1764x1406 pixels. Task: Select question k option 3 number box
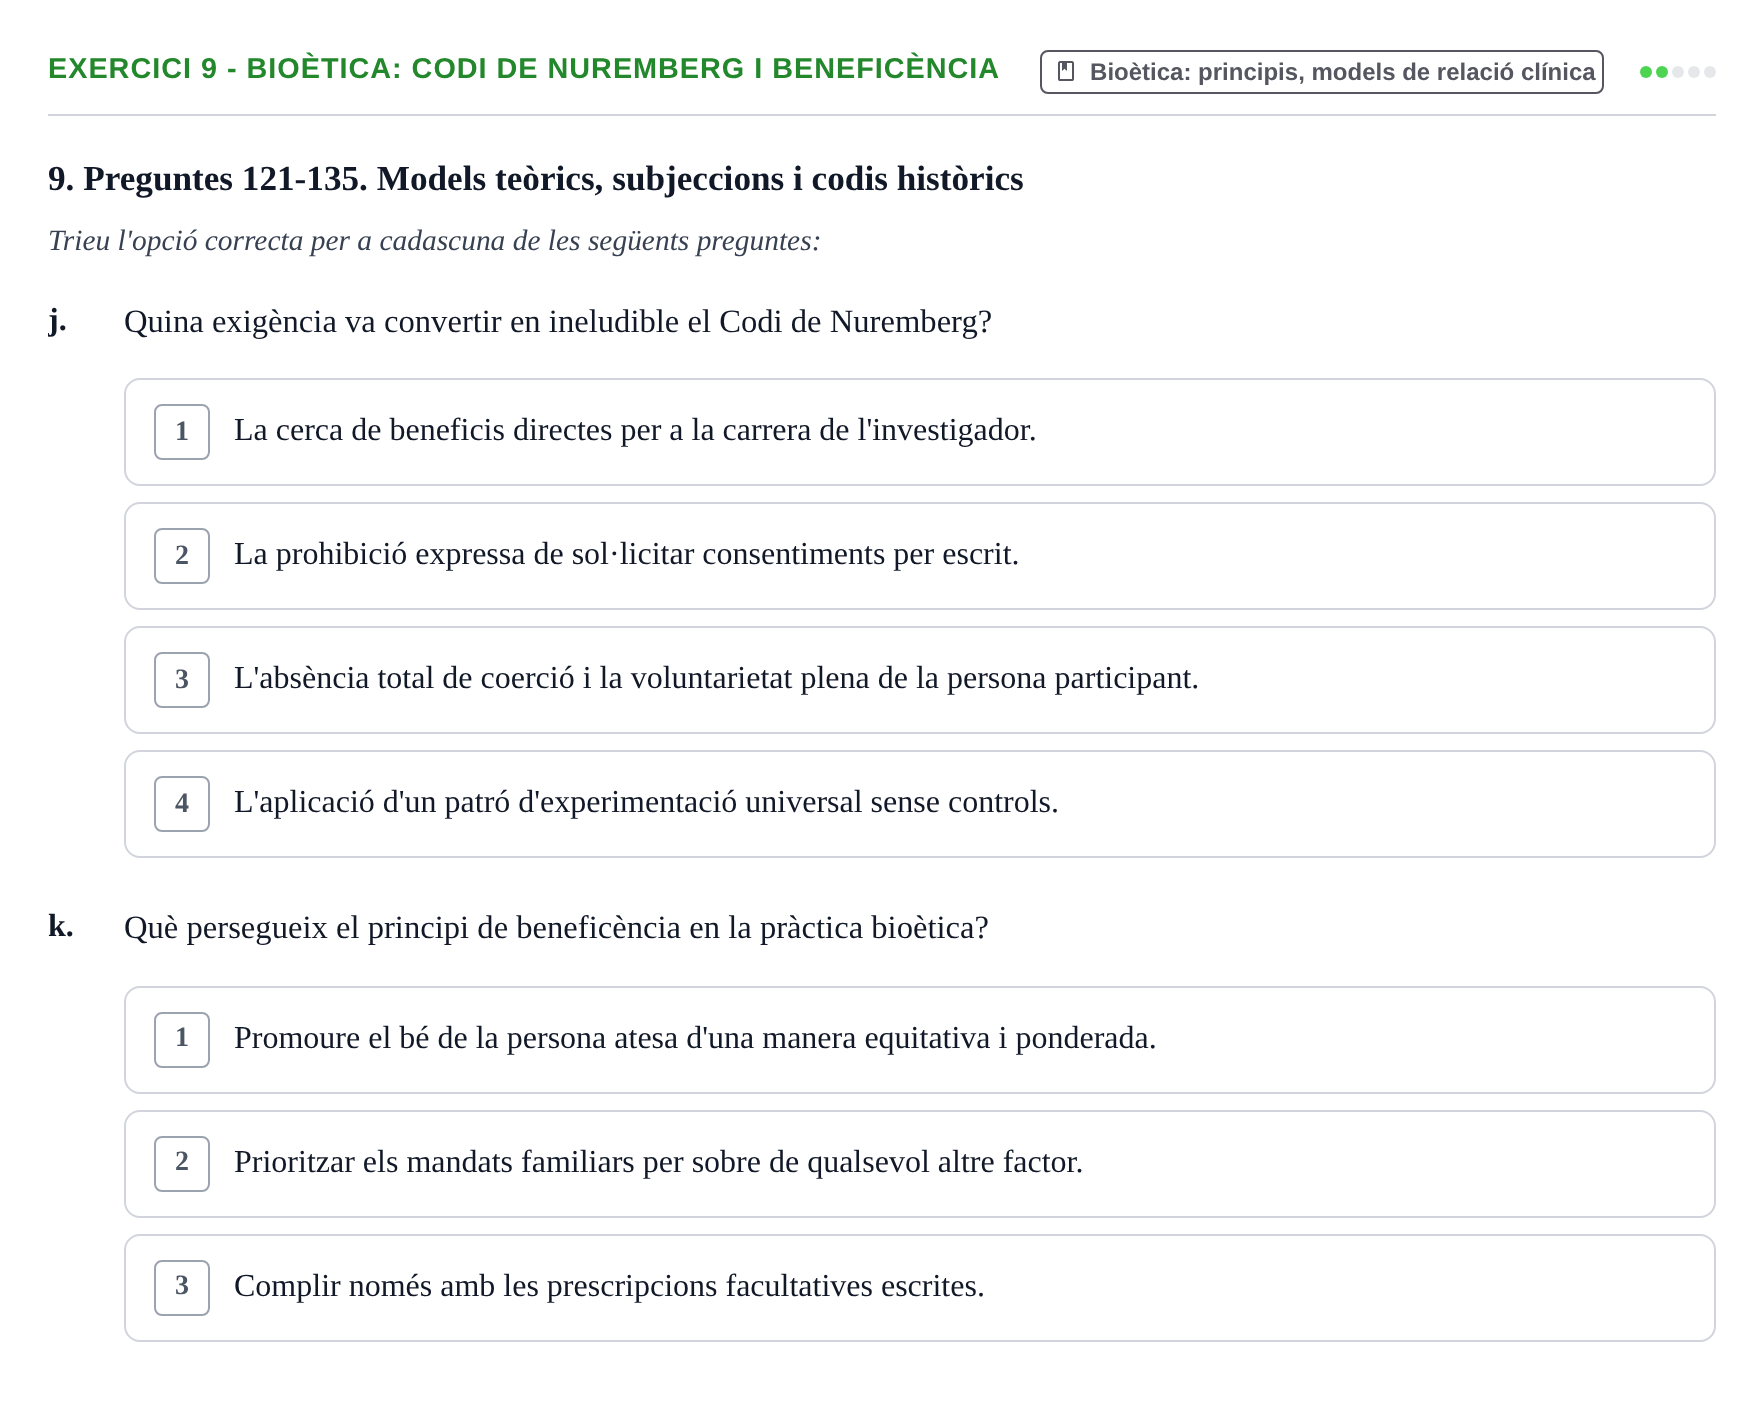(x=182, y=1288)
